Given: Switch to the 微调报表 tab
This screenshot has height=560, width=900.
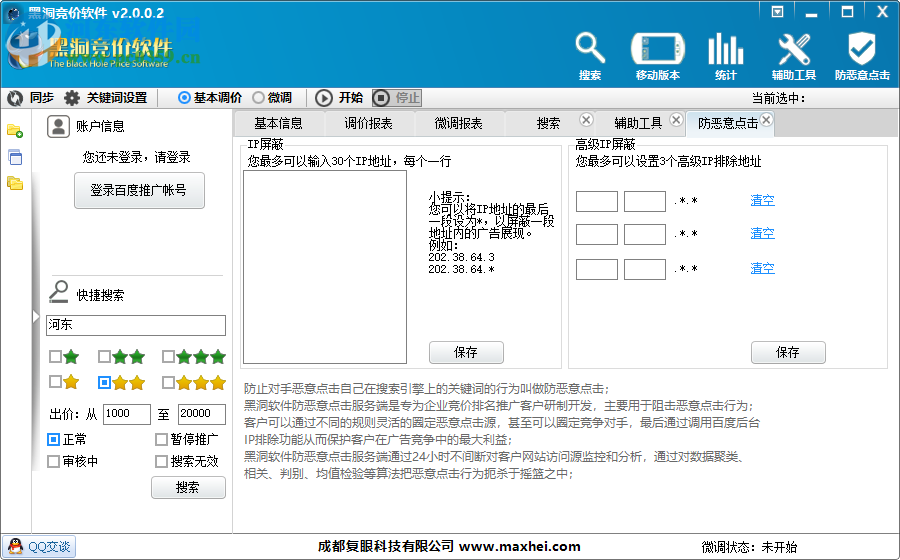Looking at the screenshot, I should (x=459, y=123).
